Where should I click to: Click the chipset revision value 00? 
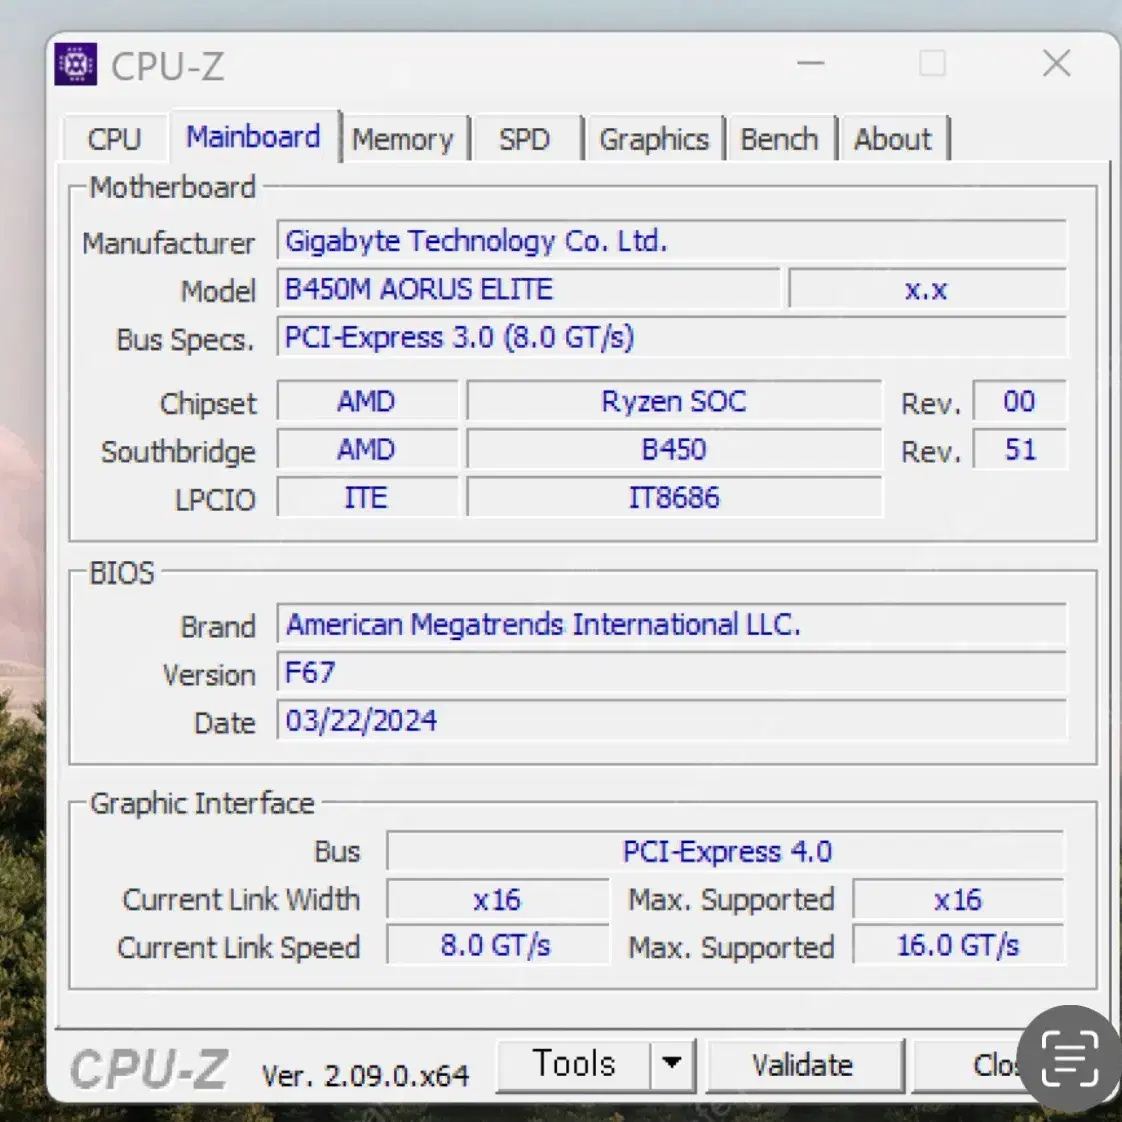(1019, 401)
